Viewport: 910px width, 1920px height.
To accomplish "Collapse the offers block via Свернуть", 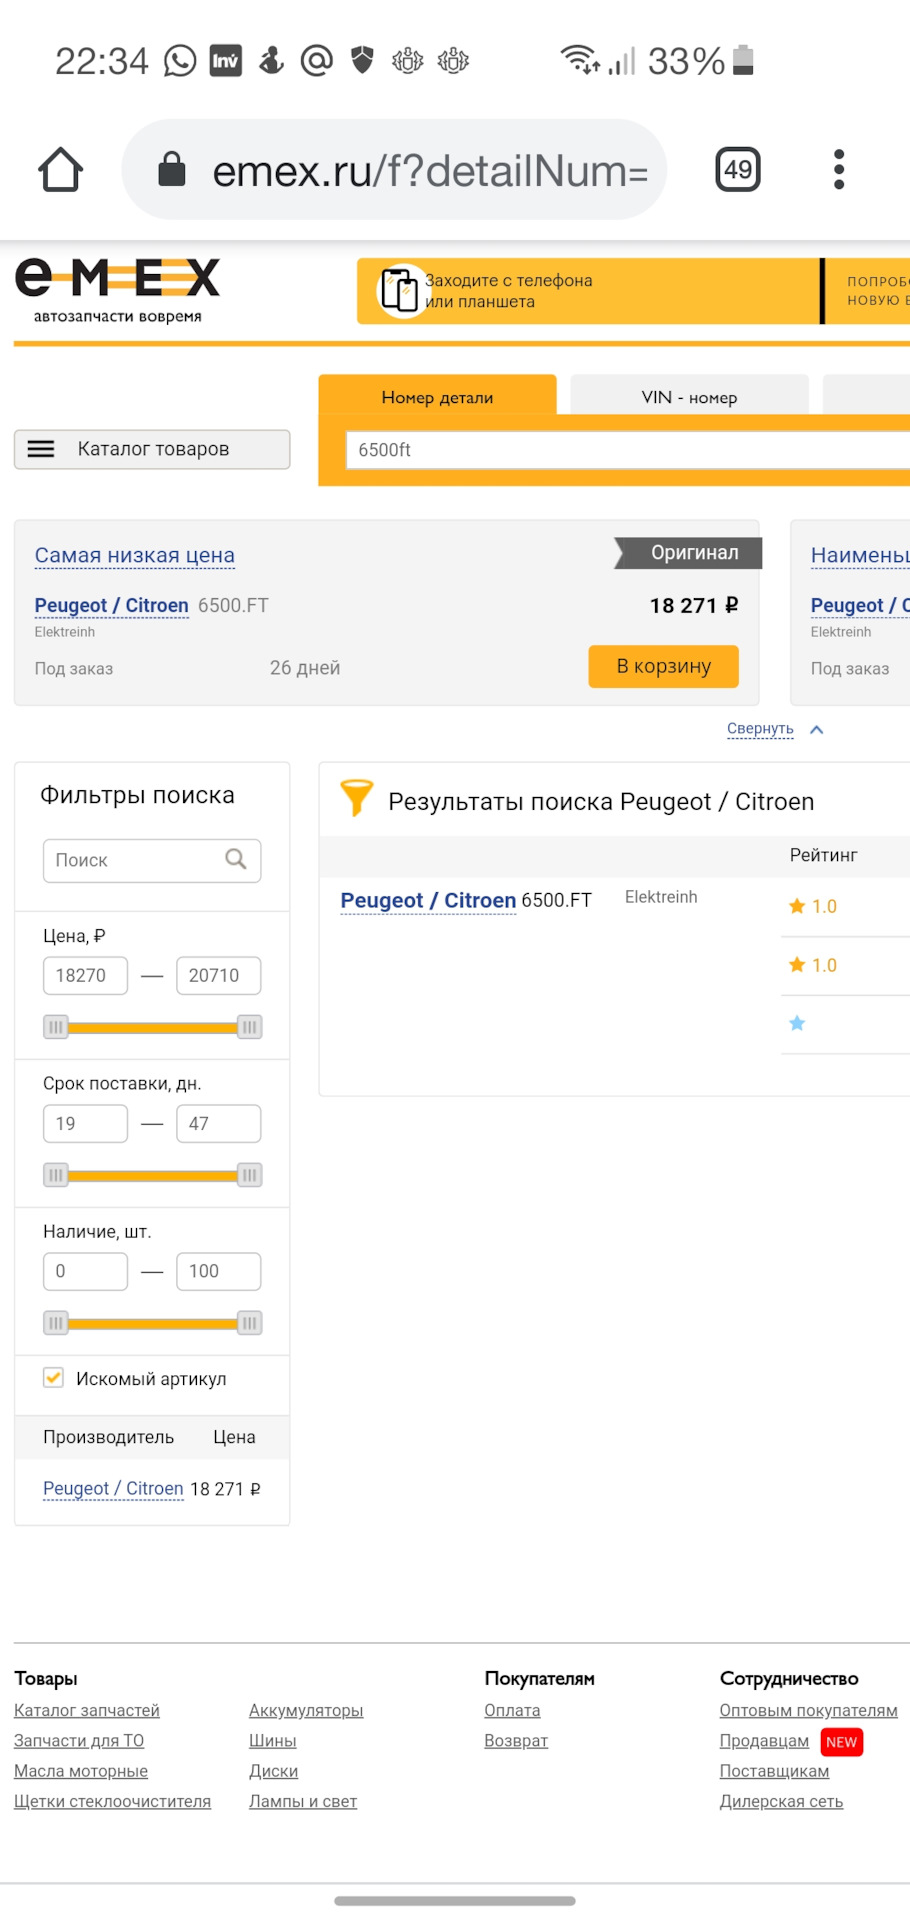I will tap(760, 729).
